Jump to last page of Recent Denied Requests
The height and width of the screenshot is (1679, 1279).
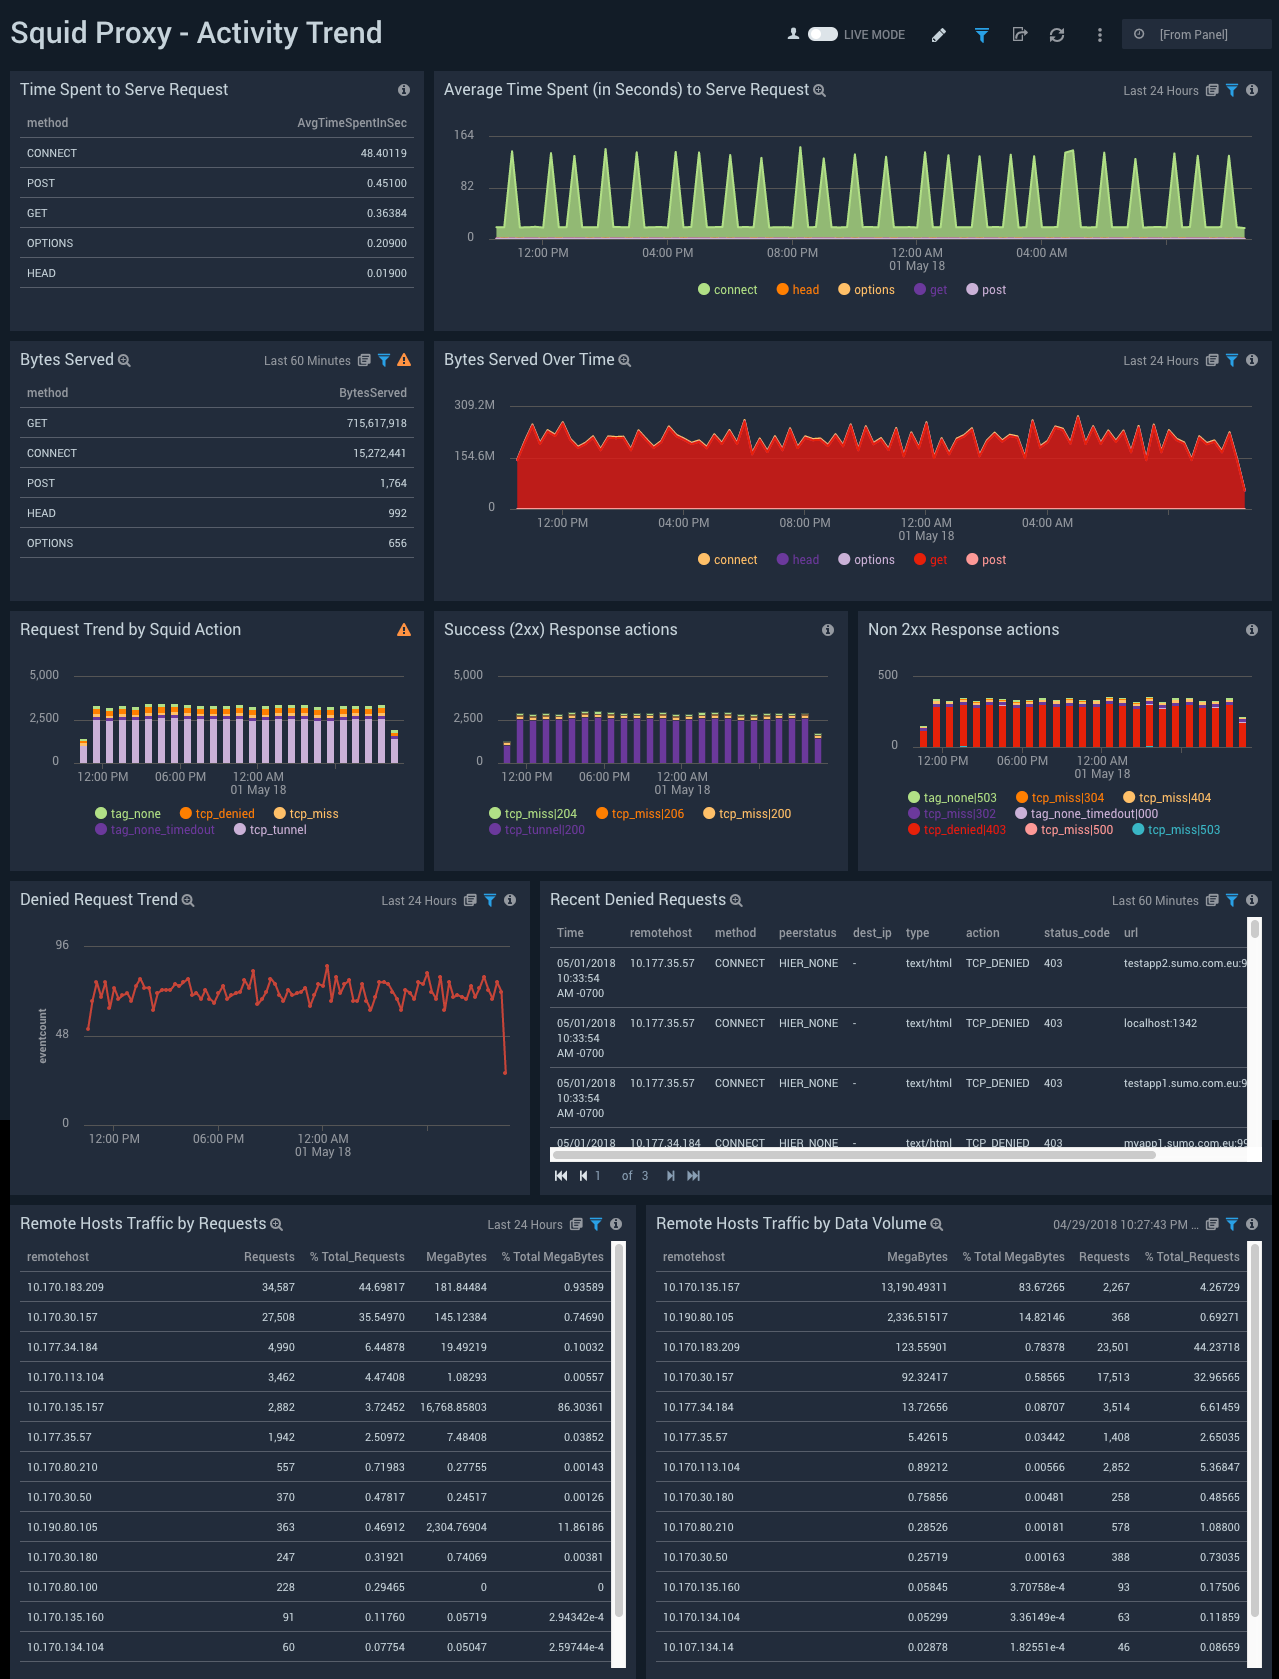click(x=693, y=1176)
